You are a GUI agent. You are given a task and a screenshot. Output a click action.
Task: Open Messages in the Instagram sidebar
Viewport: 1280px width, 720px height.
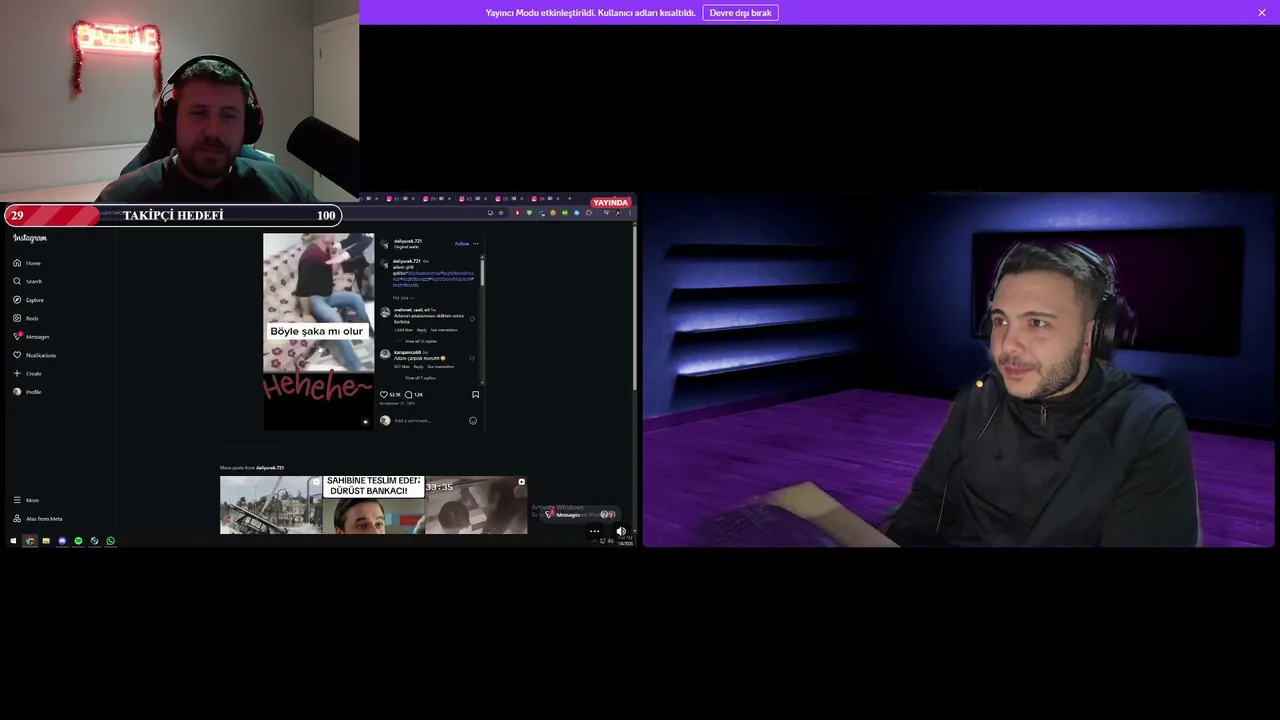(x=31, y=336)
